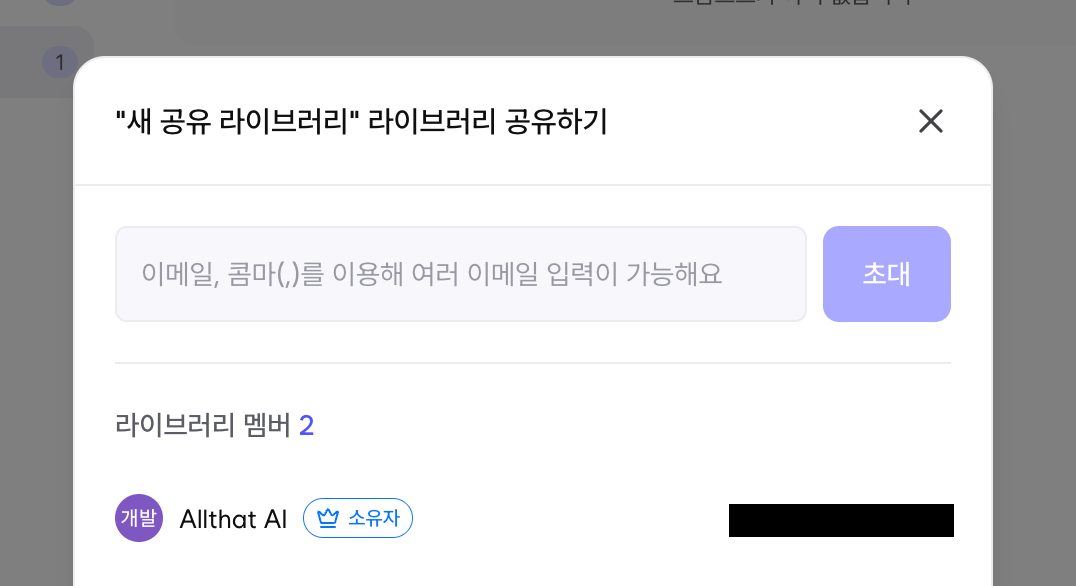Image resolution: width=1076 pixels, height=586 pixels.
Task: Click the purple 개발 avatar icon
Action: pos(139,518)
